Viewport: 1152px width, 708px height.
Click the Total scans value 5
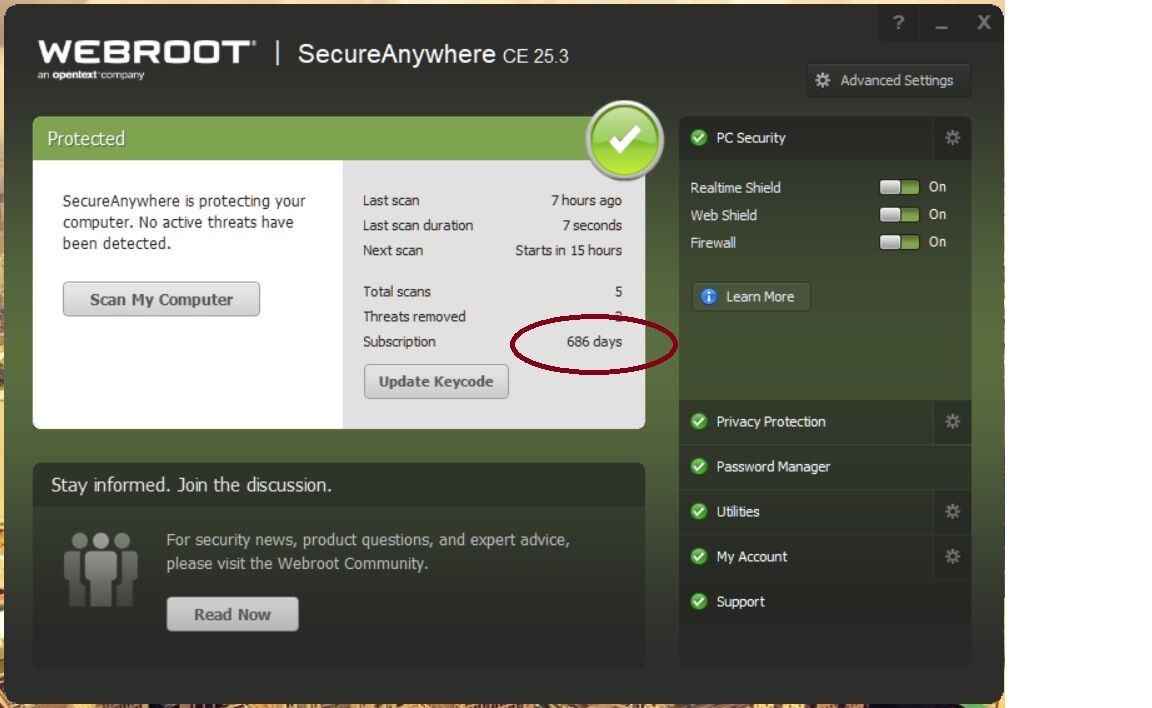pyautogui.click(x=619, y=292)
